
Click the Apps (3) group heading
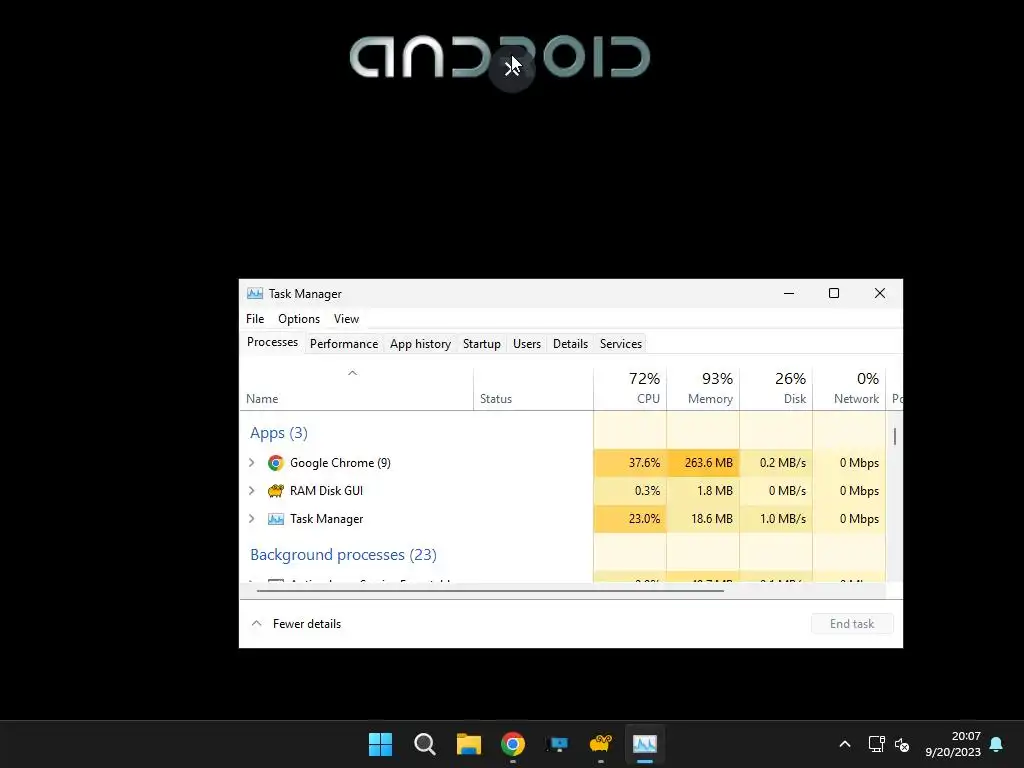click(279, 433)
